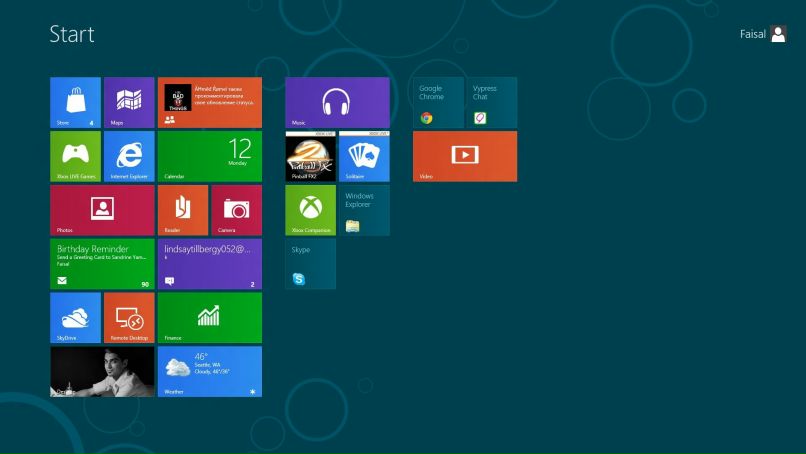Launch the Maps app tile

click(129, 102)
